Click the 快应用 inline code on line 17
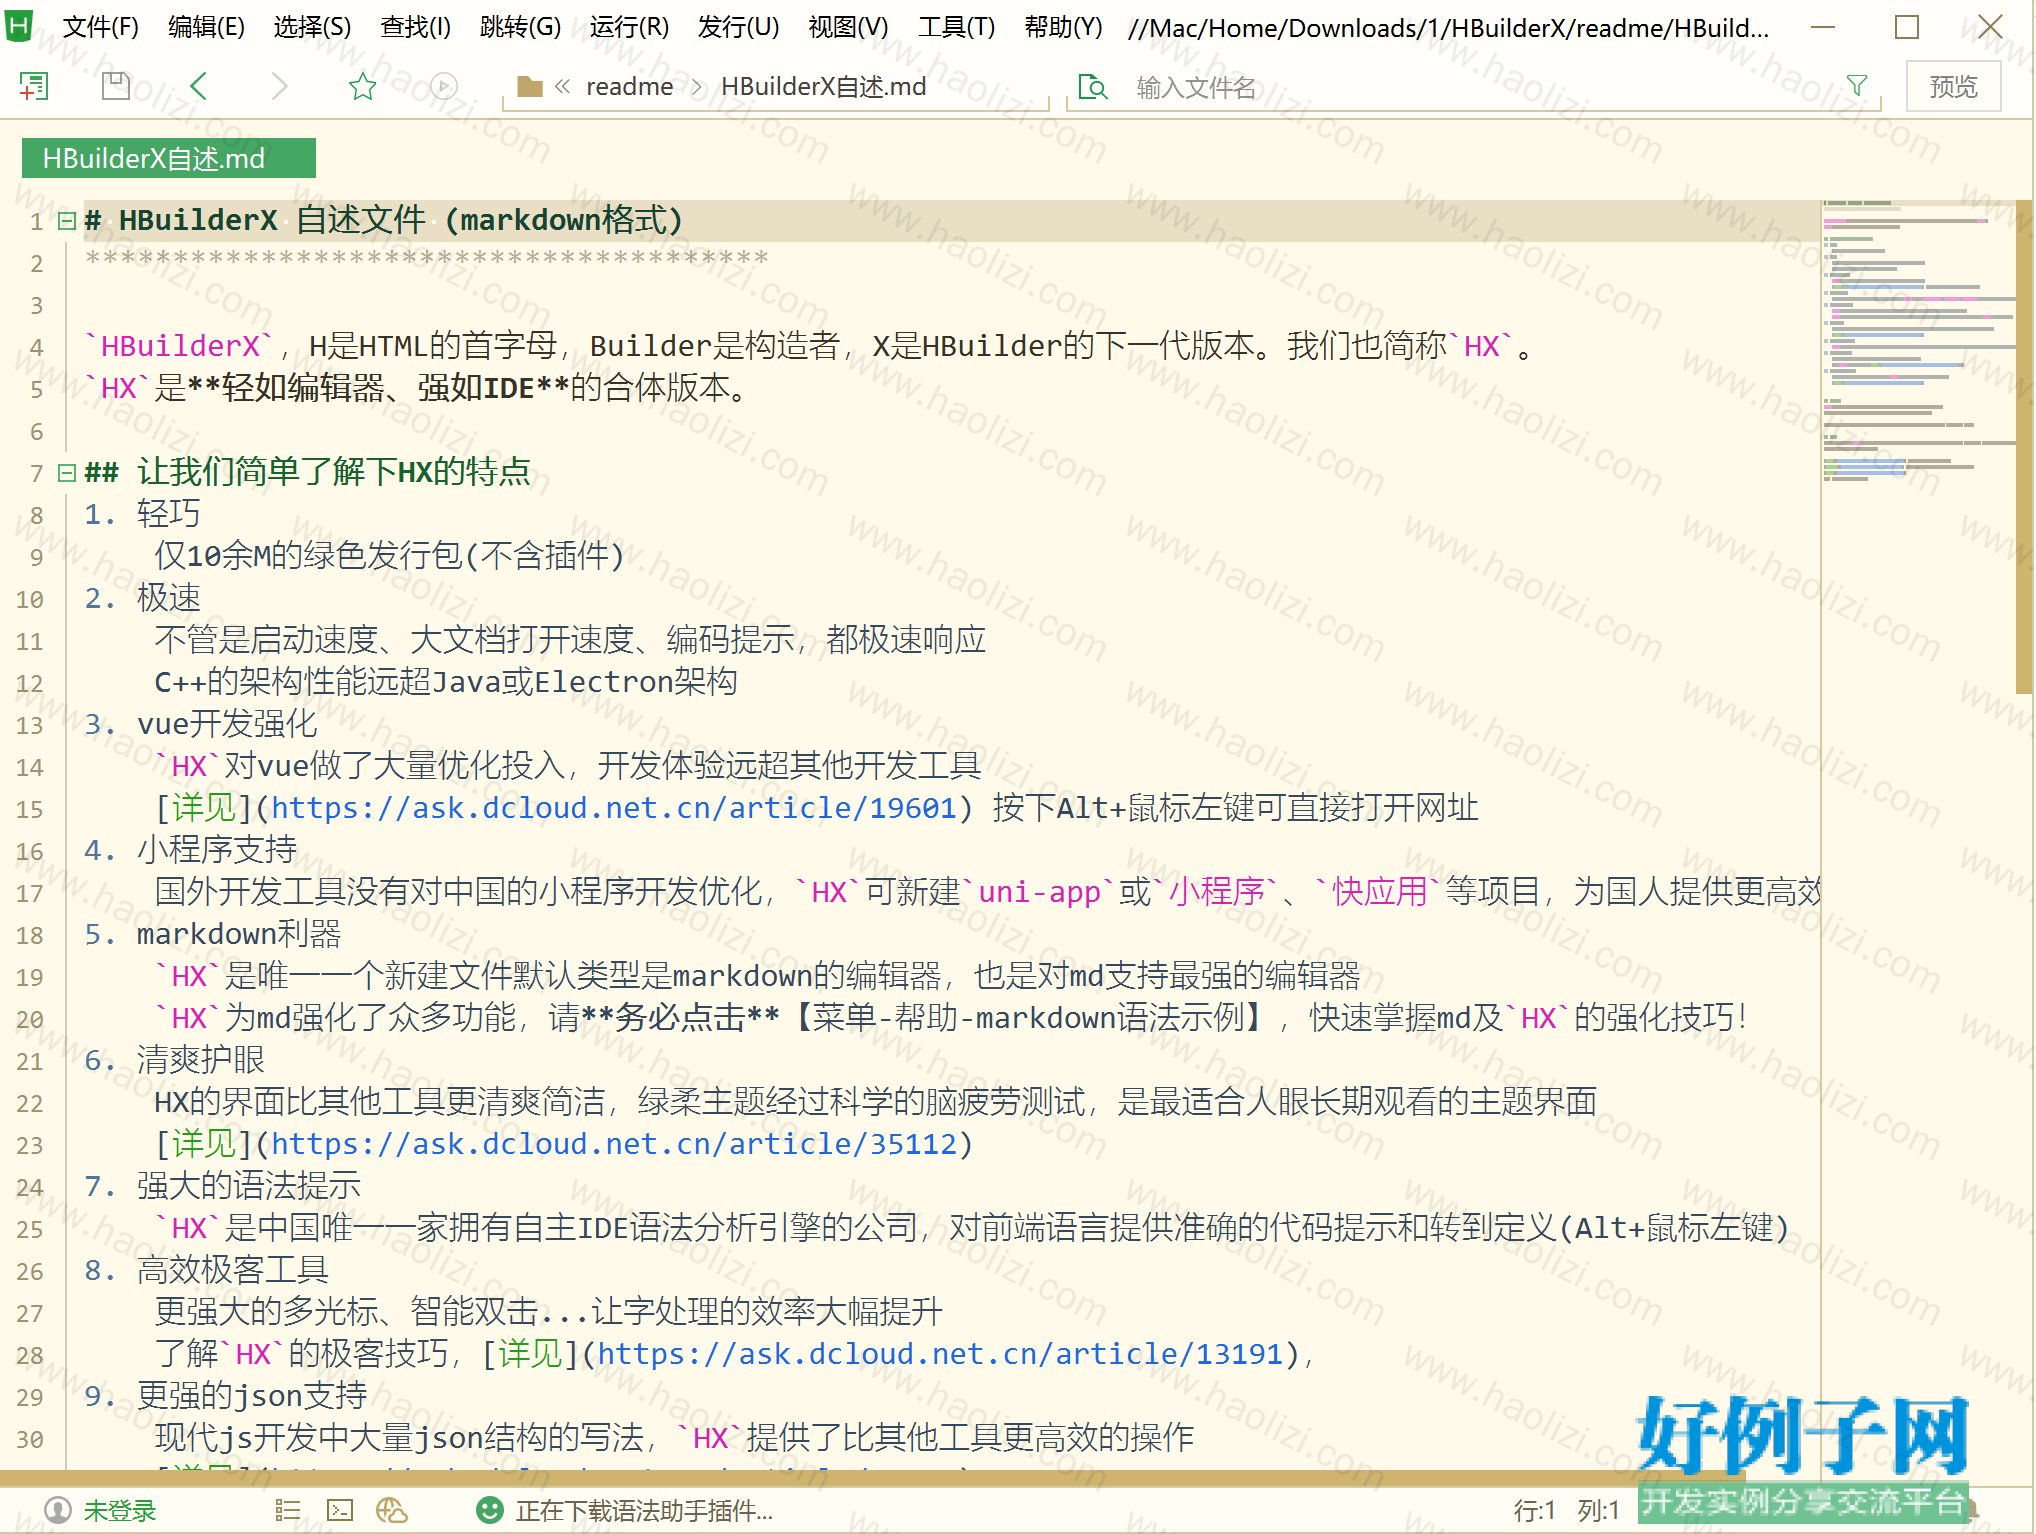The width and height of the screenshot is (2036, 1534). tap(1379, 892)
